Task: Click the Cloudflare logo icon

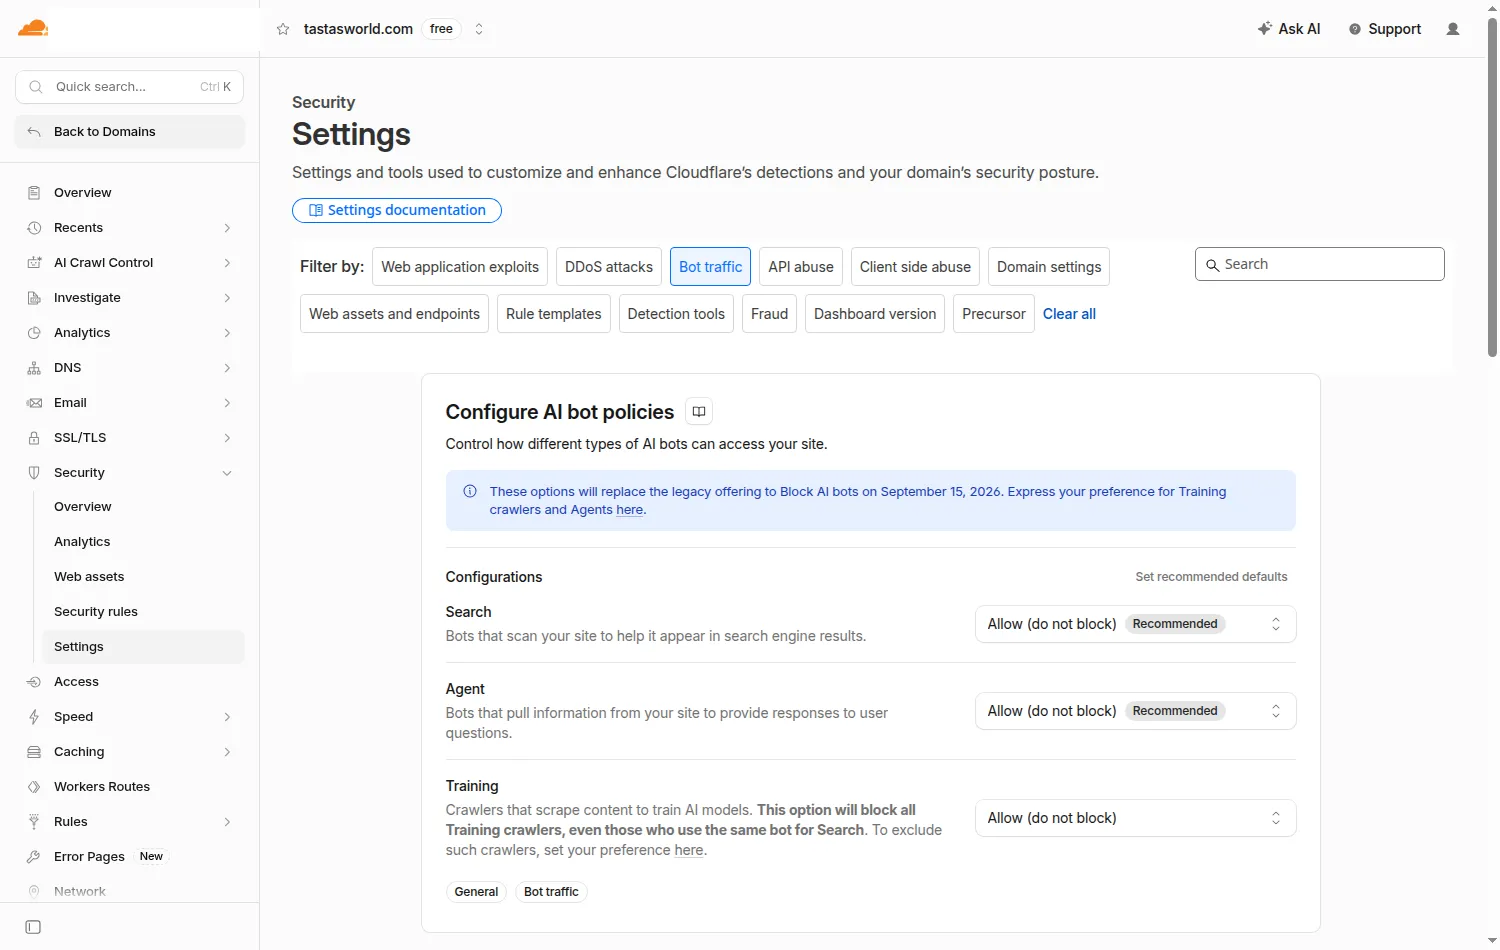Action: click(x=33, y=28)
